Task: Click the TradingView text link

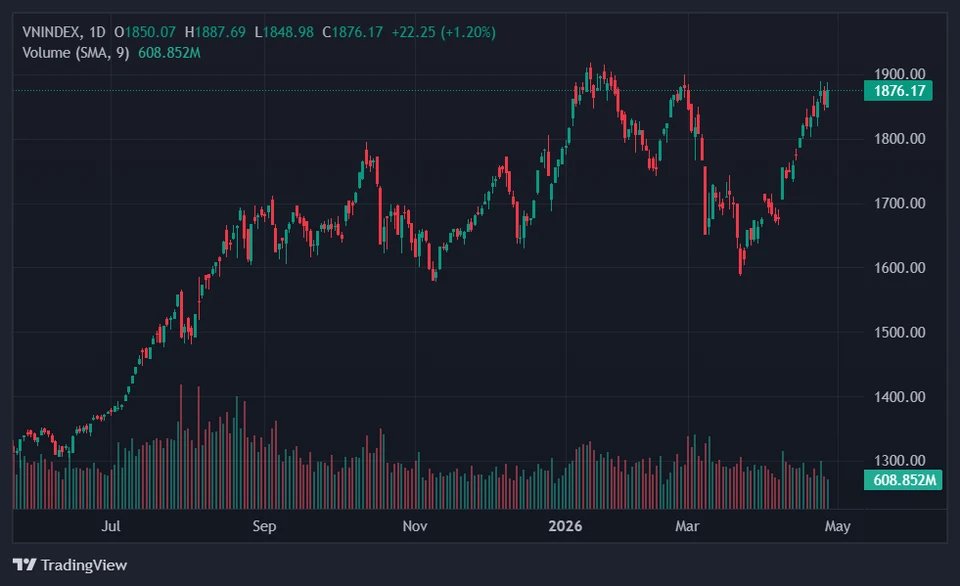Action: pyautogui.click(x=84, y=566)
